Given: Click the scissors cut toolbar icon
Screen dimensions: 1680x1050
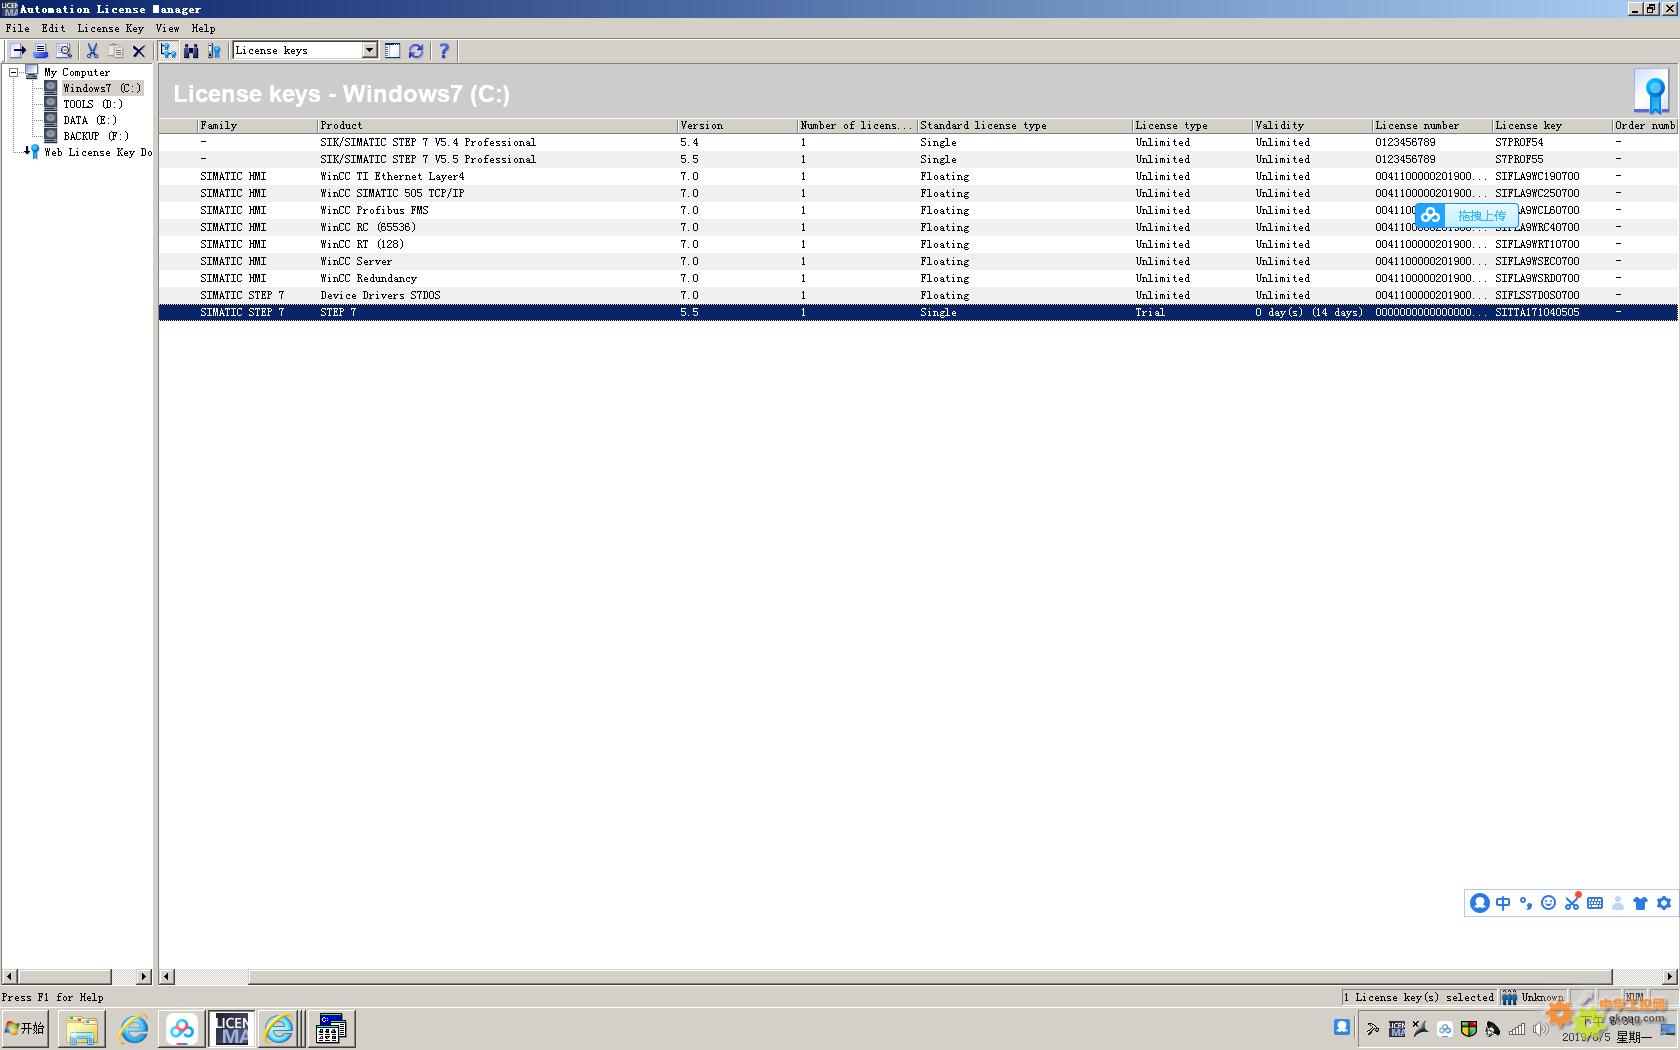Looking at the screenshot, I should (92, 50).
